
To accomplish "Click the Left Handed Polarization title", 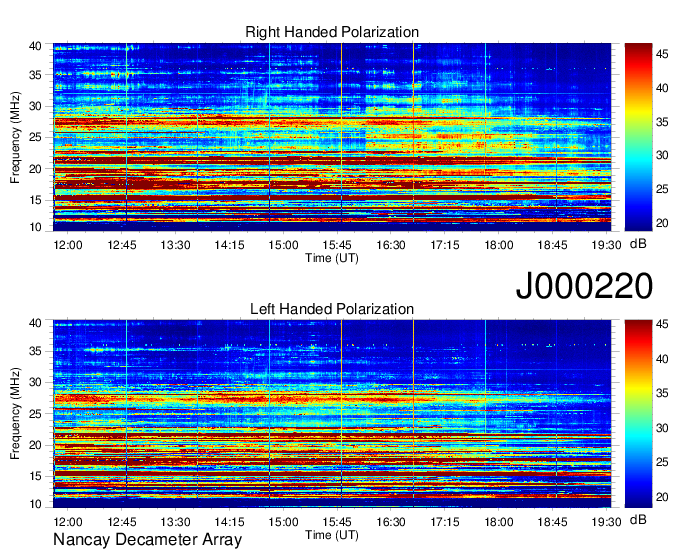I will coord(332,309).
